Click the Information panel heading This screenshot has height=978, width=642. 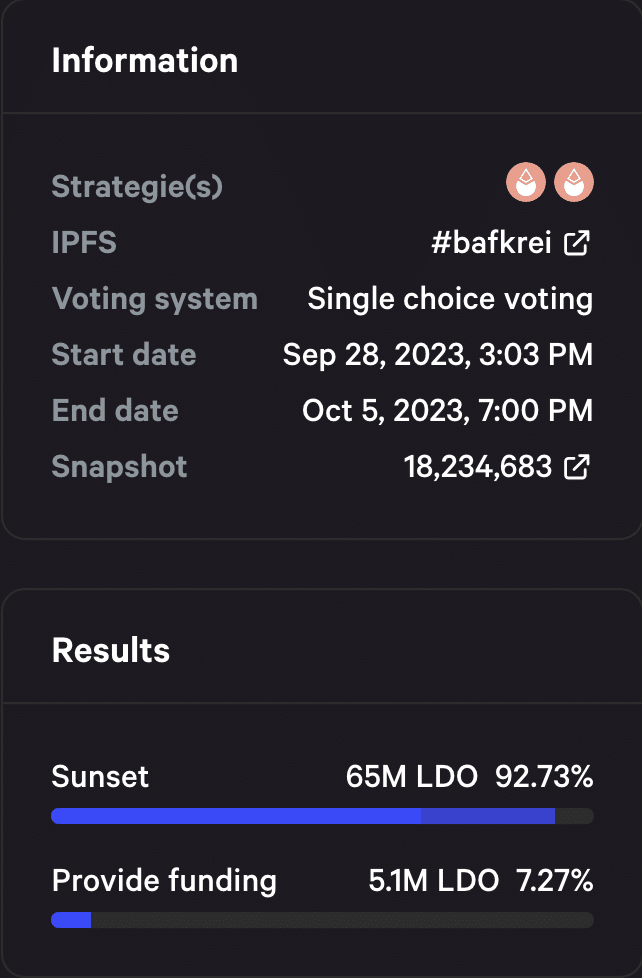(145, 61)
